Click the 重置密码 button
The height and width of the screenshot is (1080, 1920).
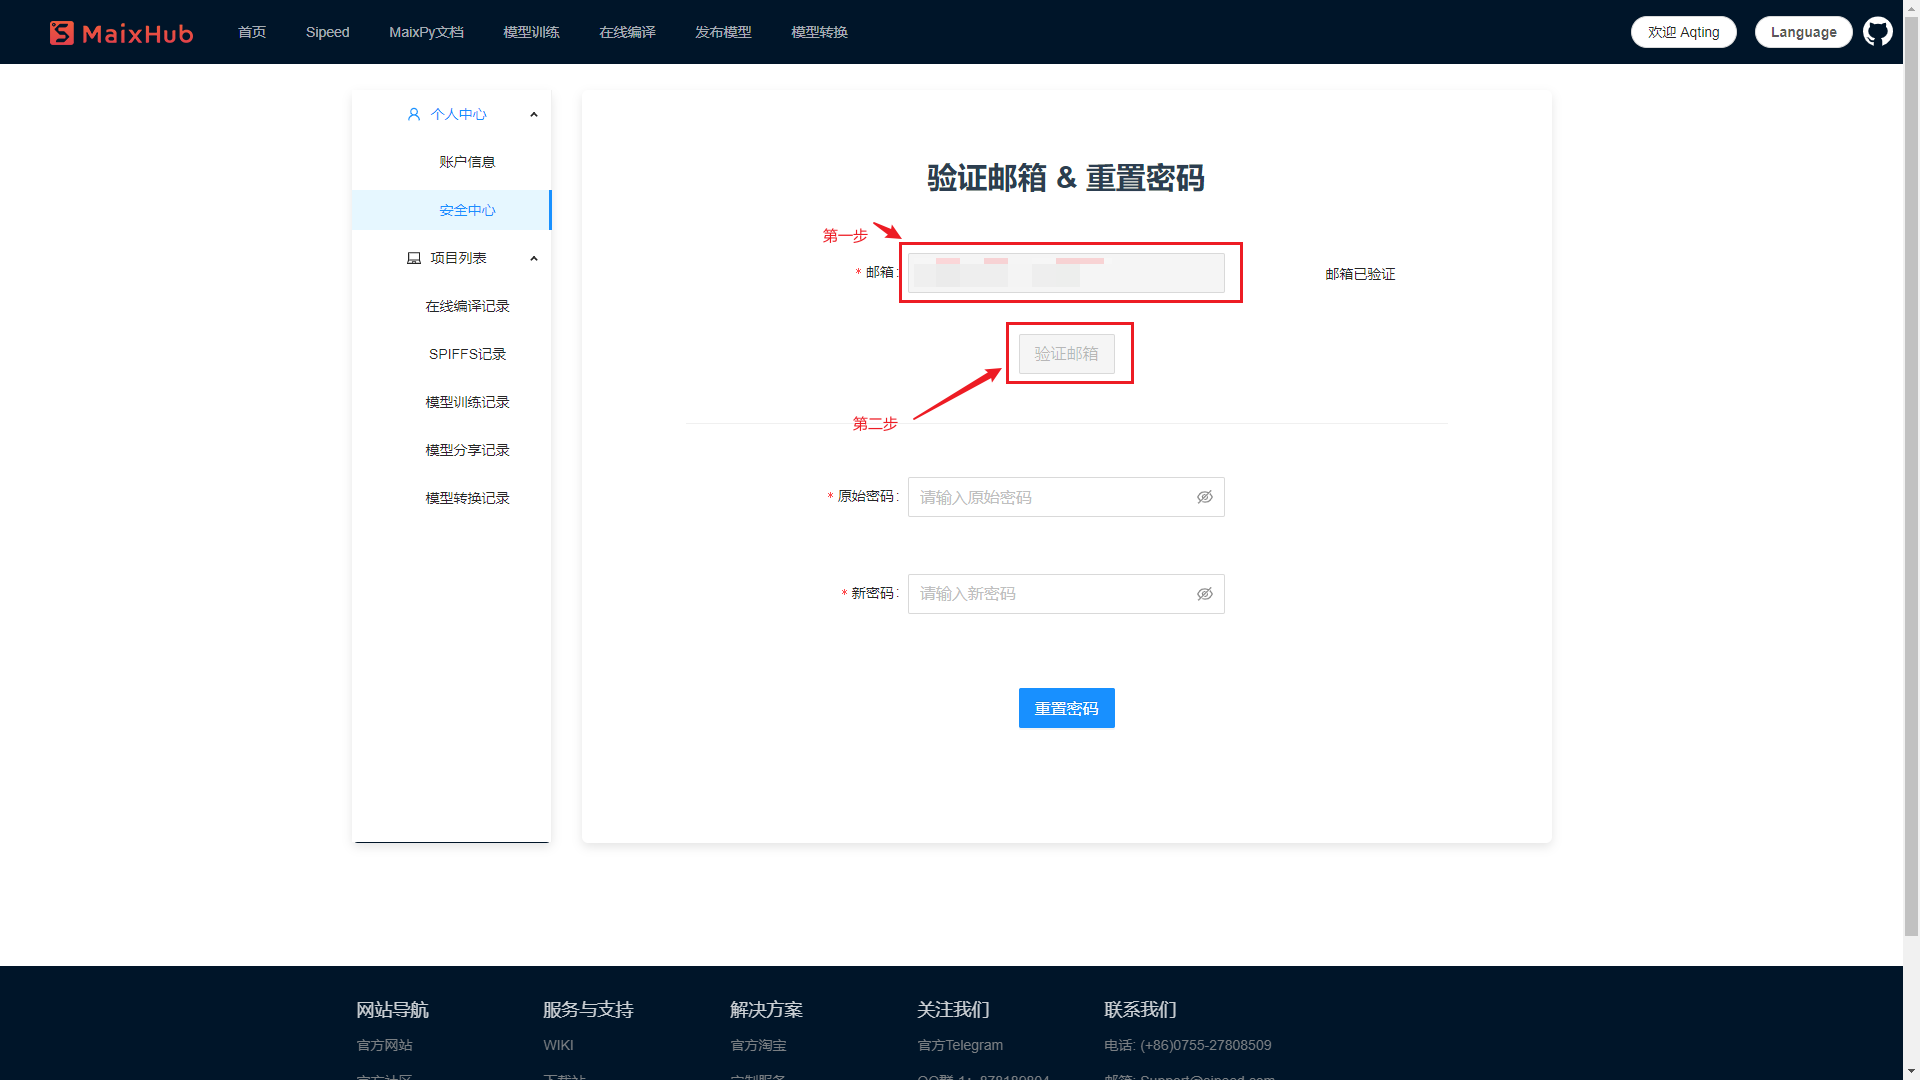coord(1066,708)
